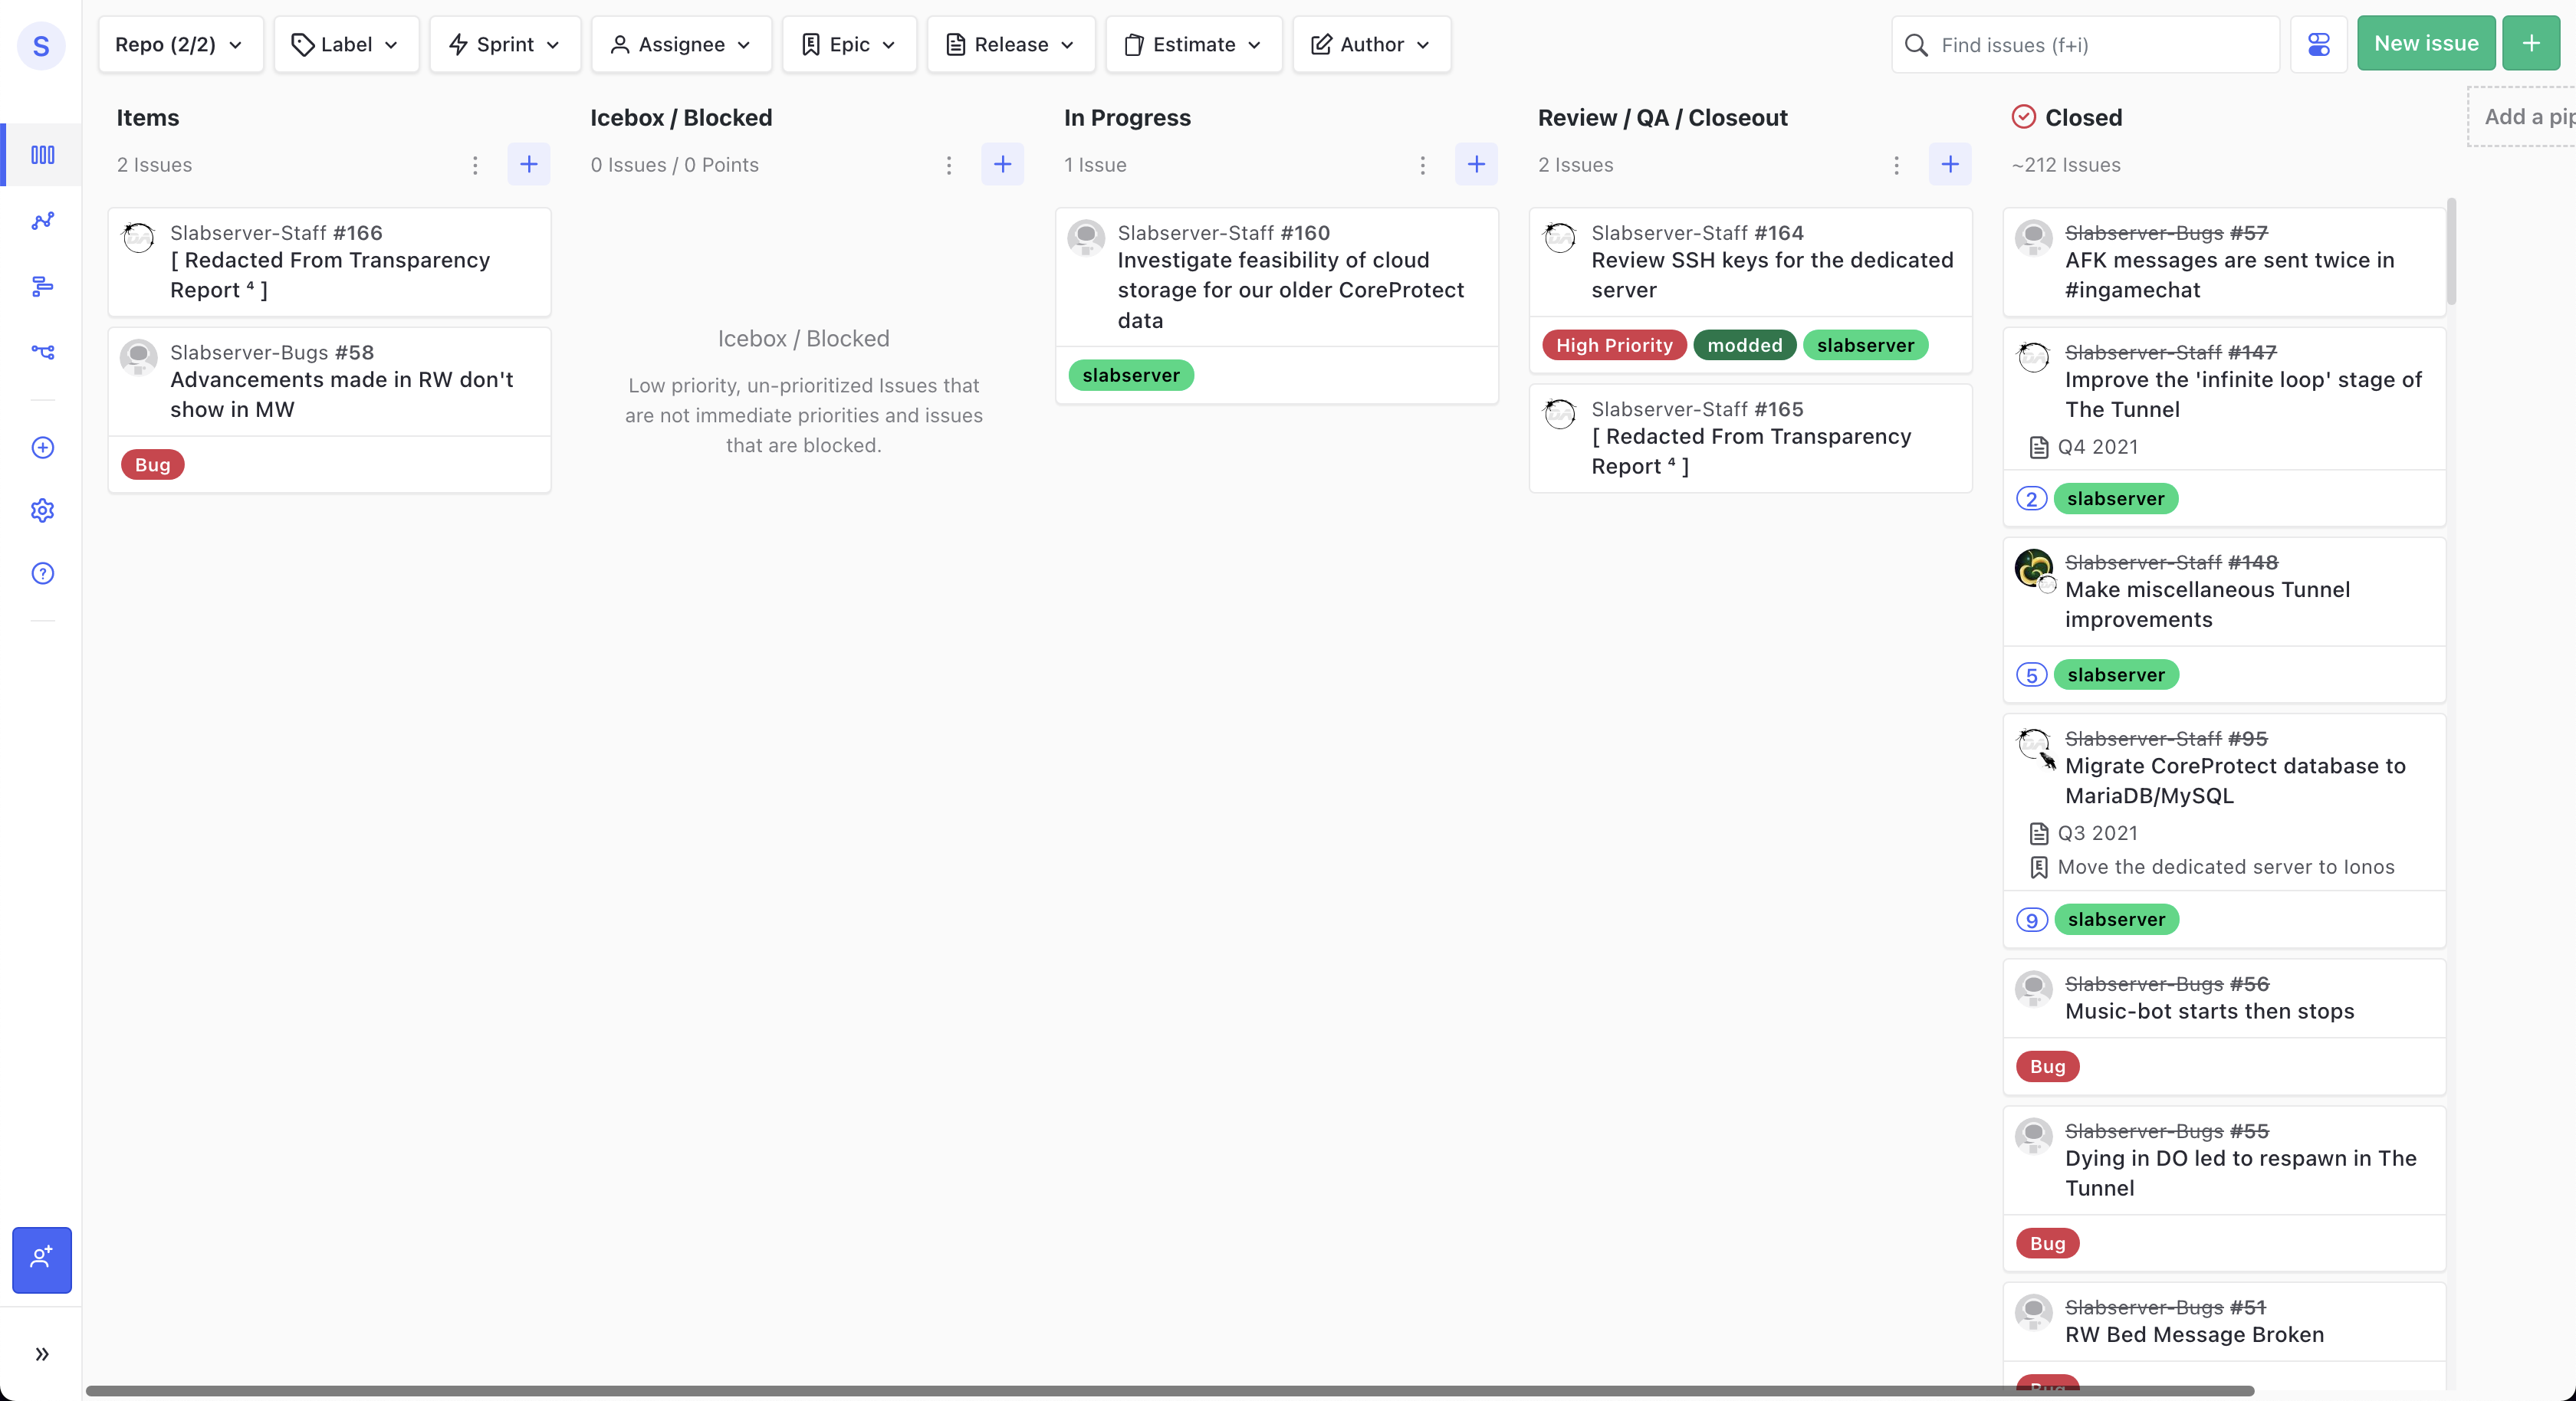
Task: Open the Repo (2/2) filter dropdown
Action: point(180,45)
